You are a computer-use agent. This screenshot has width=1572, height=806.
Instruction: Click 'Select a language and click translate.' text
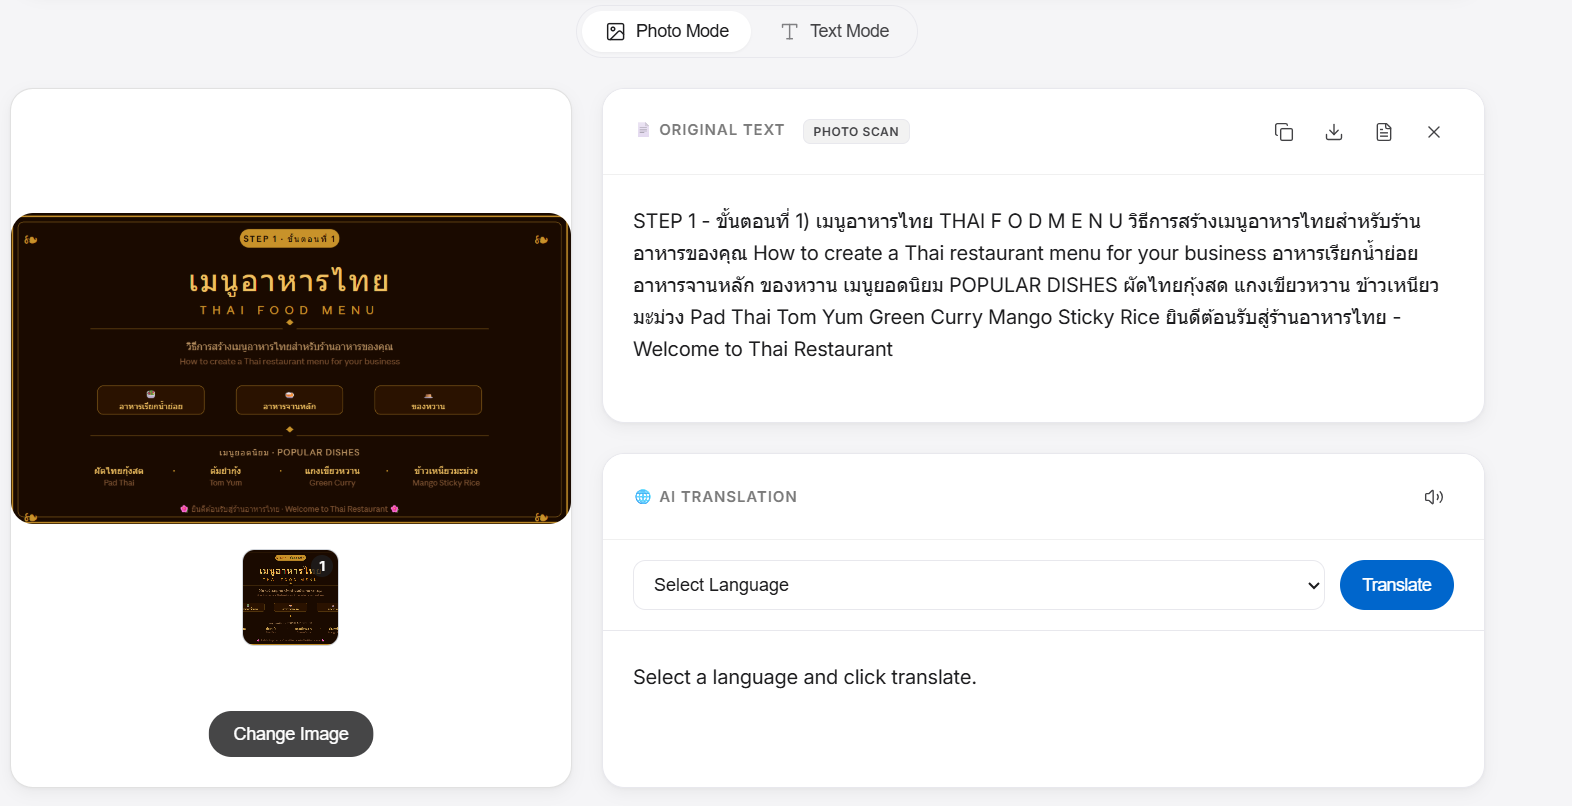pos(805,677)
